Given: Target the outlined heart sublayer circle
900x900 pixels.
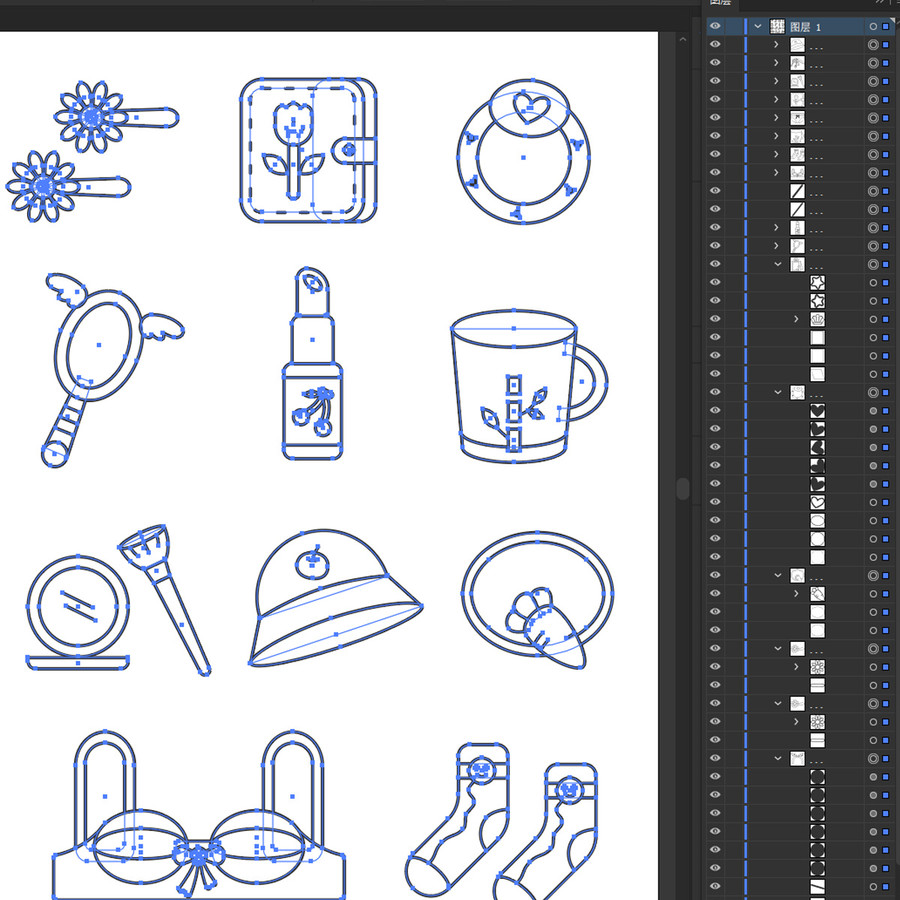Looking at the screenshot, I should pos(873,502).
